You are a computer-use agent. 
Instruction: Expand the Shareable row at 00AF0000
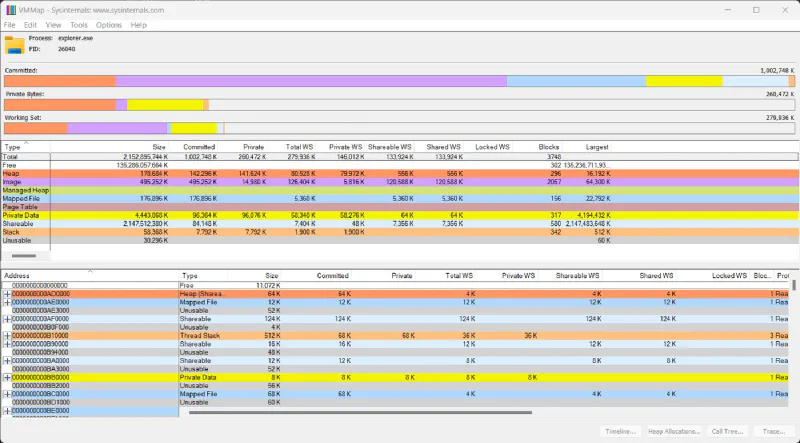(7, 319)
